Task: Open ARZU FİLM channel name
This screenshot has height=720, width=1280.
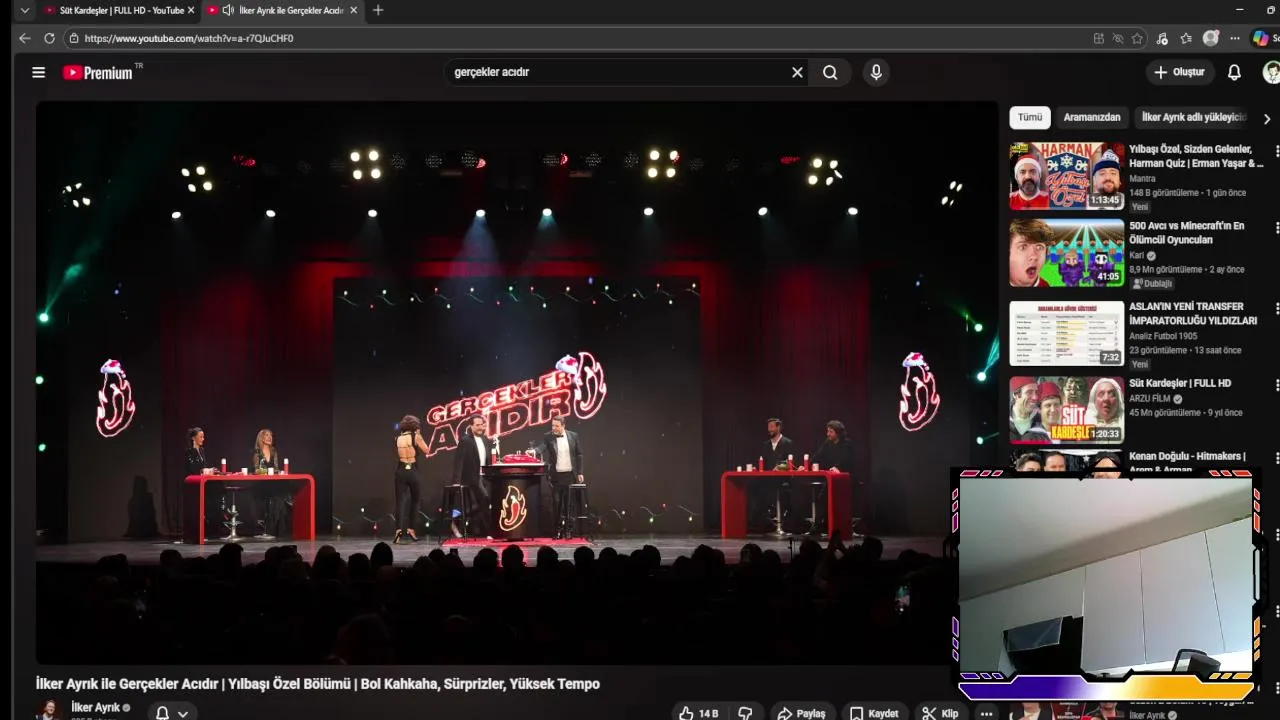Action: 1150,399
